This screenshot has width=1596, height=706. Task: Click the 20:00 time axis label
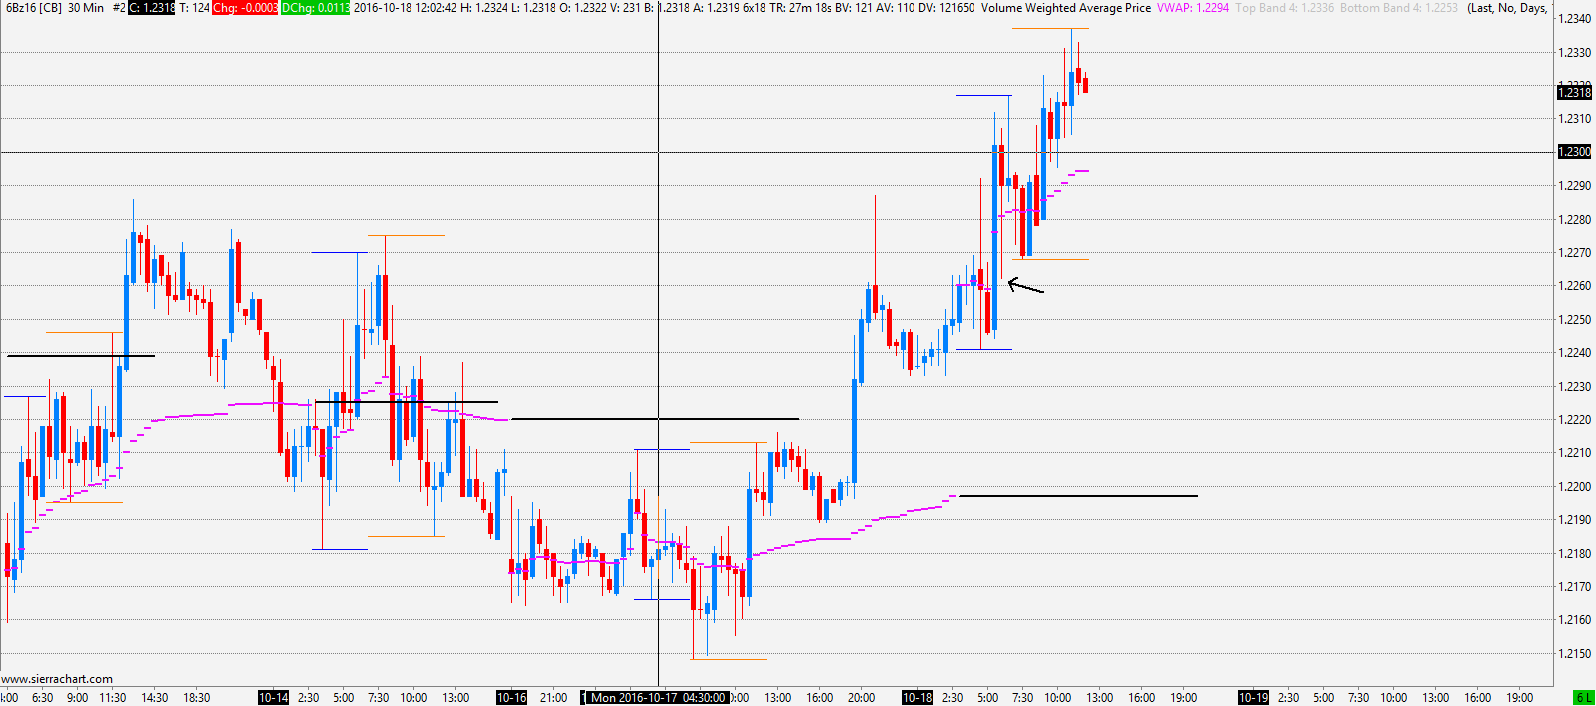click(x=861, y=697)
